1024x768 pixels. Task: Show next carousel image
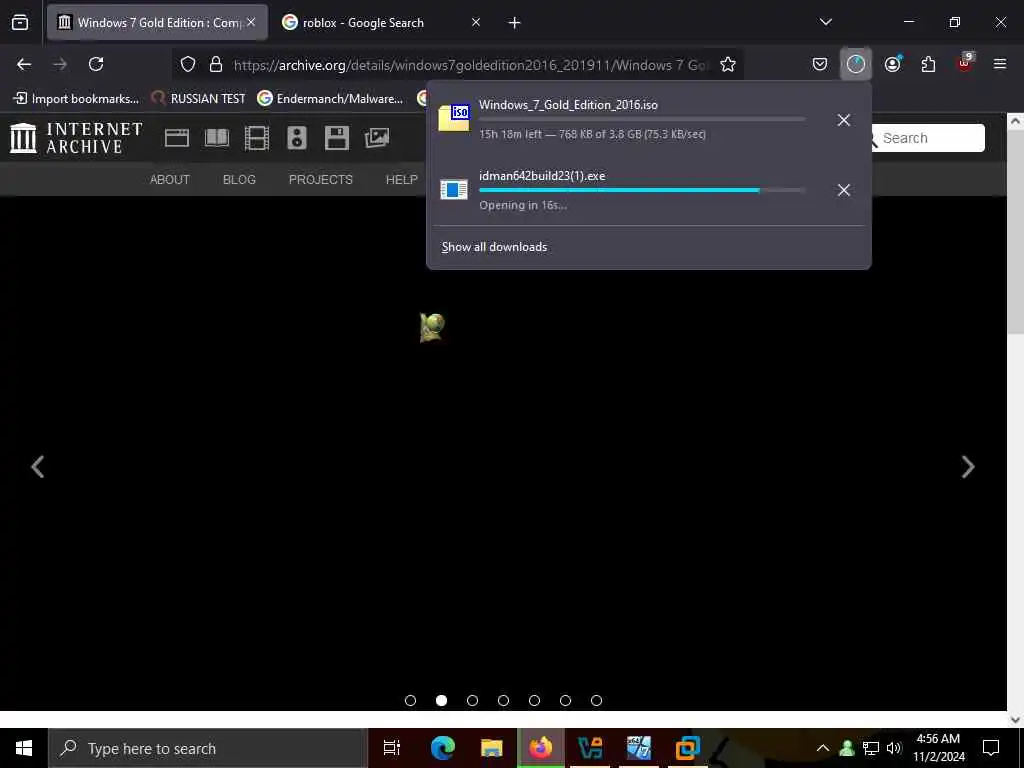968,467
